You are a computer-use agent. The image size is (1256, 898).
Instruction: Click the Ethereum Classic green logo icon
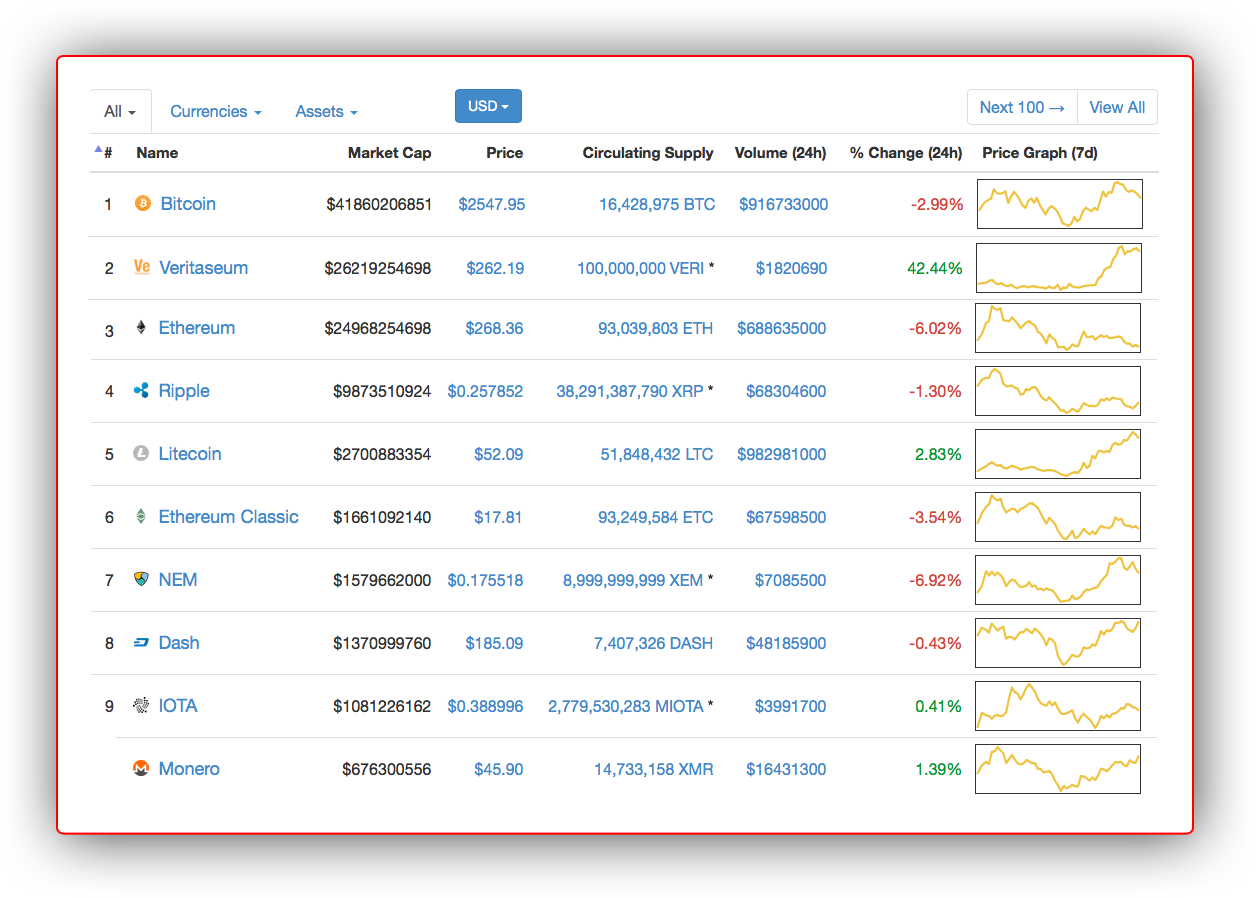coord(141,516)
